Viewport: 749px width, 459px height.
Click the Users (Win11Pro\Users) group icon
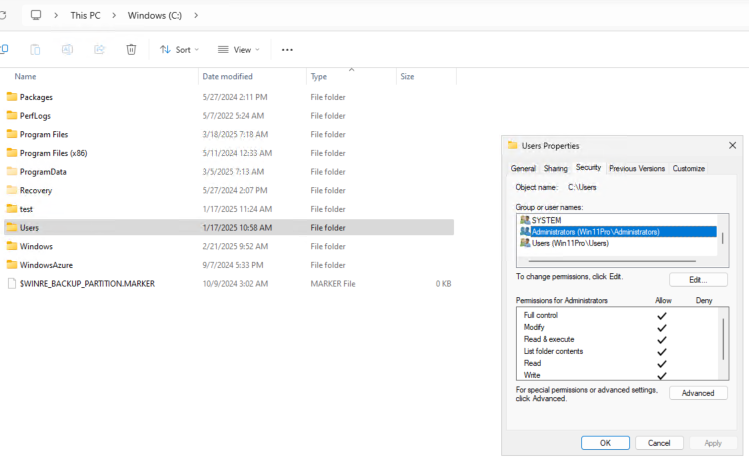pyautogui.click(x=525, y=243)
